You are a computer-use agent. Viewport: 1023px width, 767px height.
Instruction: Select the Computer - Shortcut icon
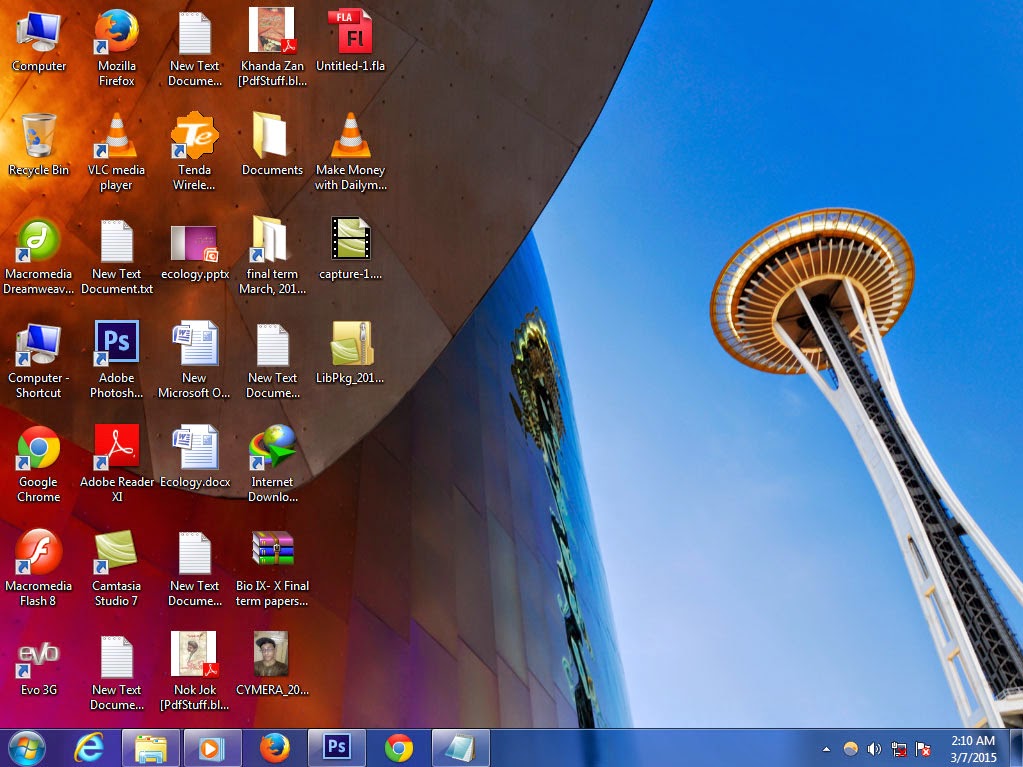click(38, 359)
